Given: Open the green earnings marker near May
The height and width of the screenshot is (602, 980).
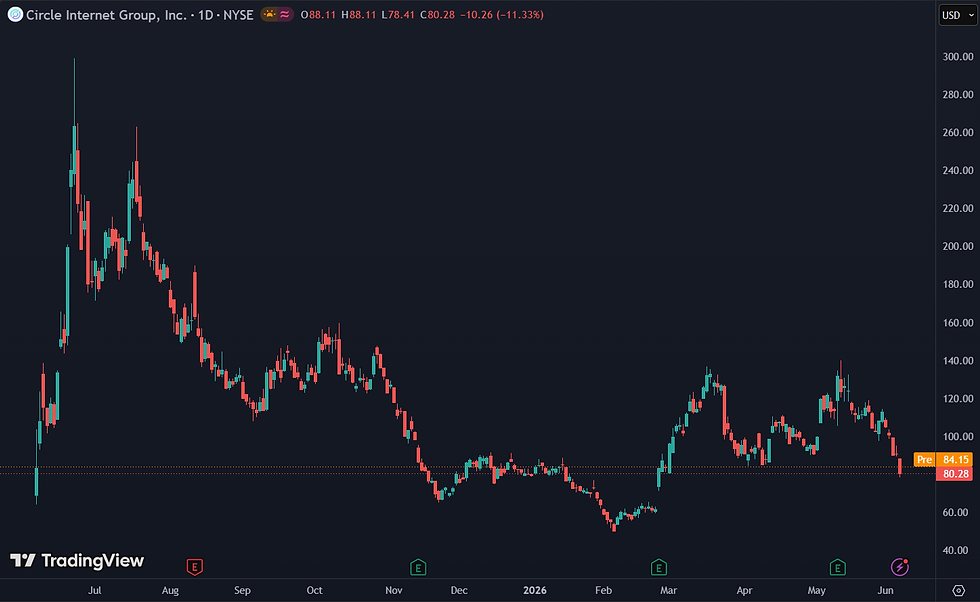Looking at the screenshot, I should coord(838,568).
